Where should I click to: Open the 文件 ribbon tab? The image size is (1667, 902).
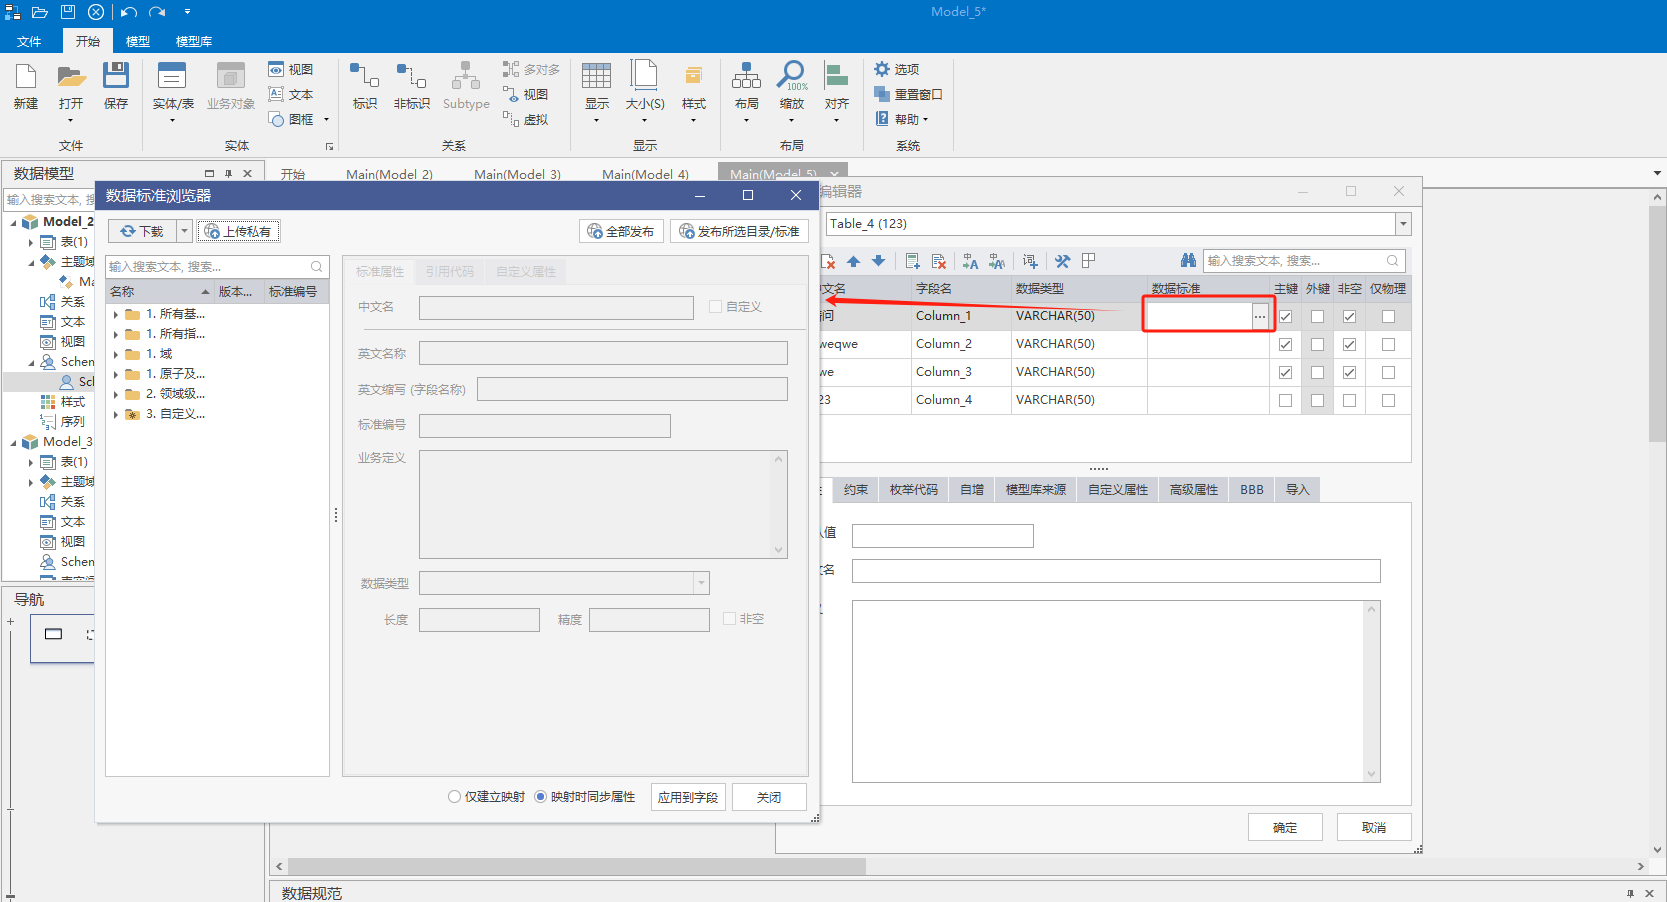(x=29, y=41)
